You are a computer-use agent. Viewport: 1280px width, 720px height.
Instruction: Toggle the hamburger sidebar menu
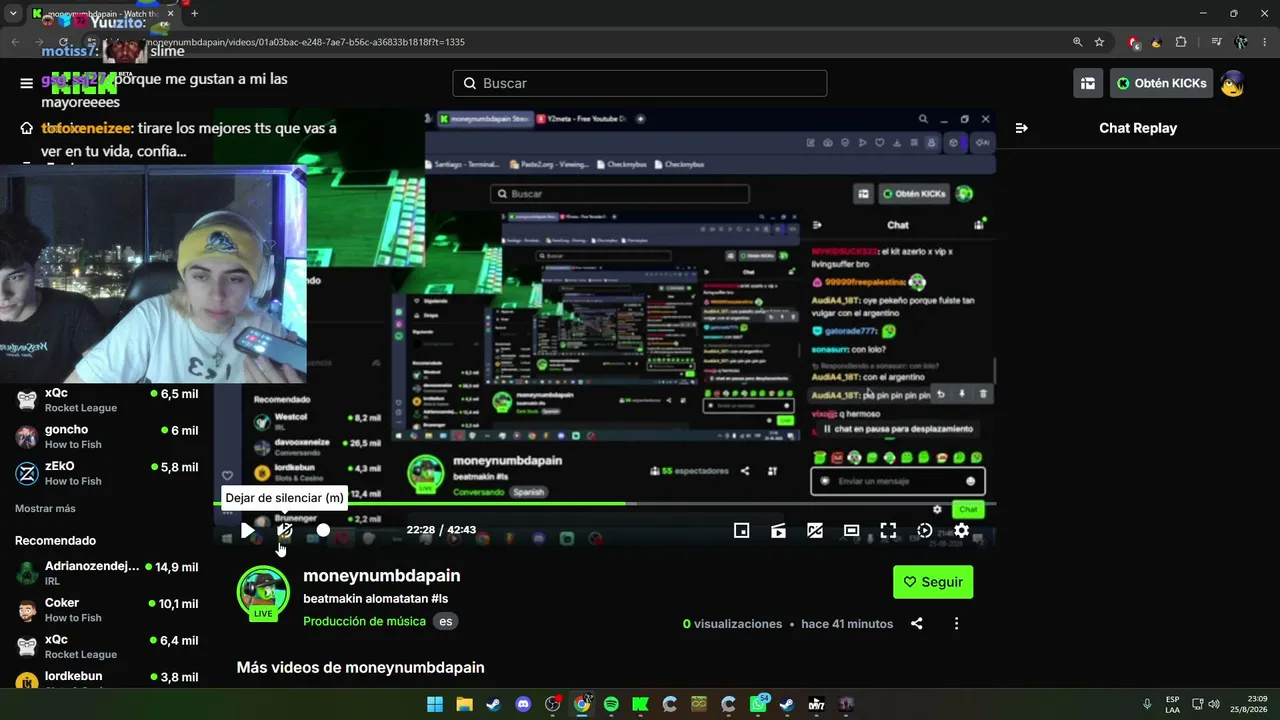27,83
